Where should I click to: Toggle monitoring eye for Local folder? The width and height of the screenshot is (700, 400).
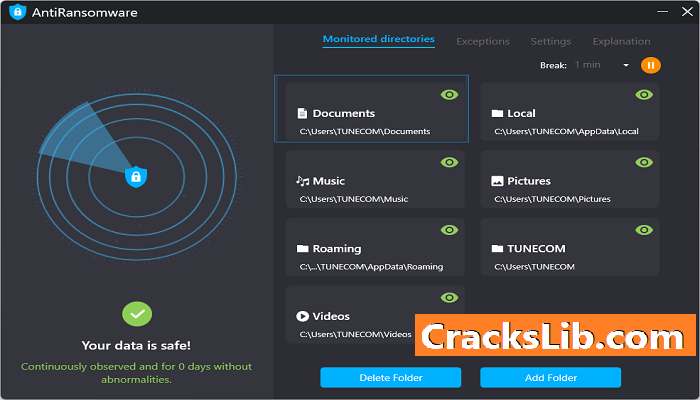pyautogui.click(x=644, y=95)
